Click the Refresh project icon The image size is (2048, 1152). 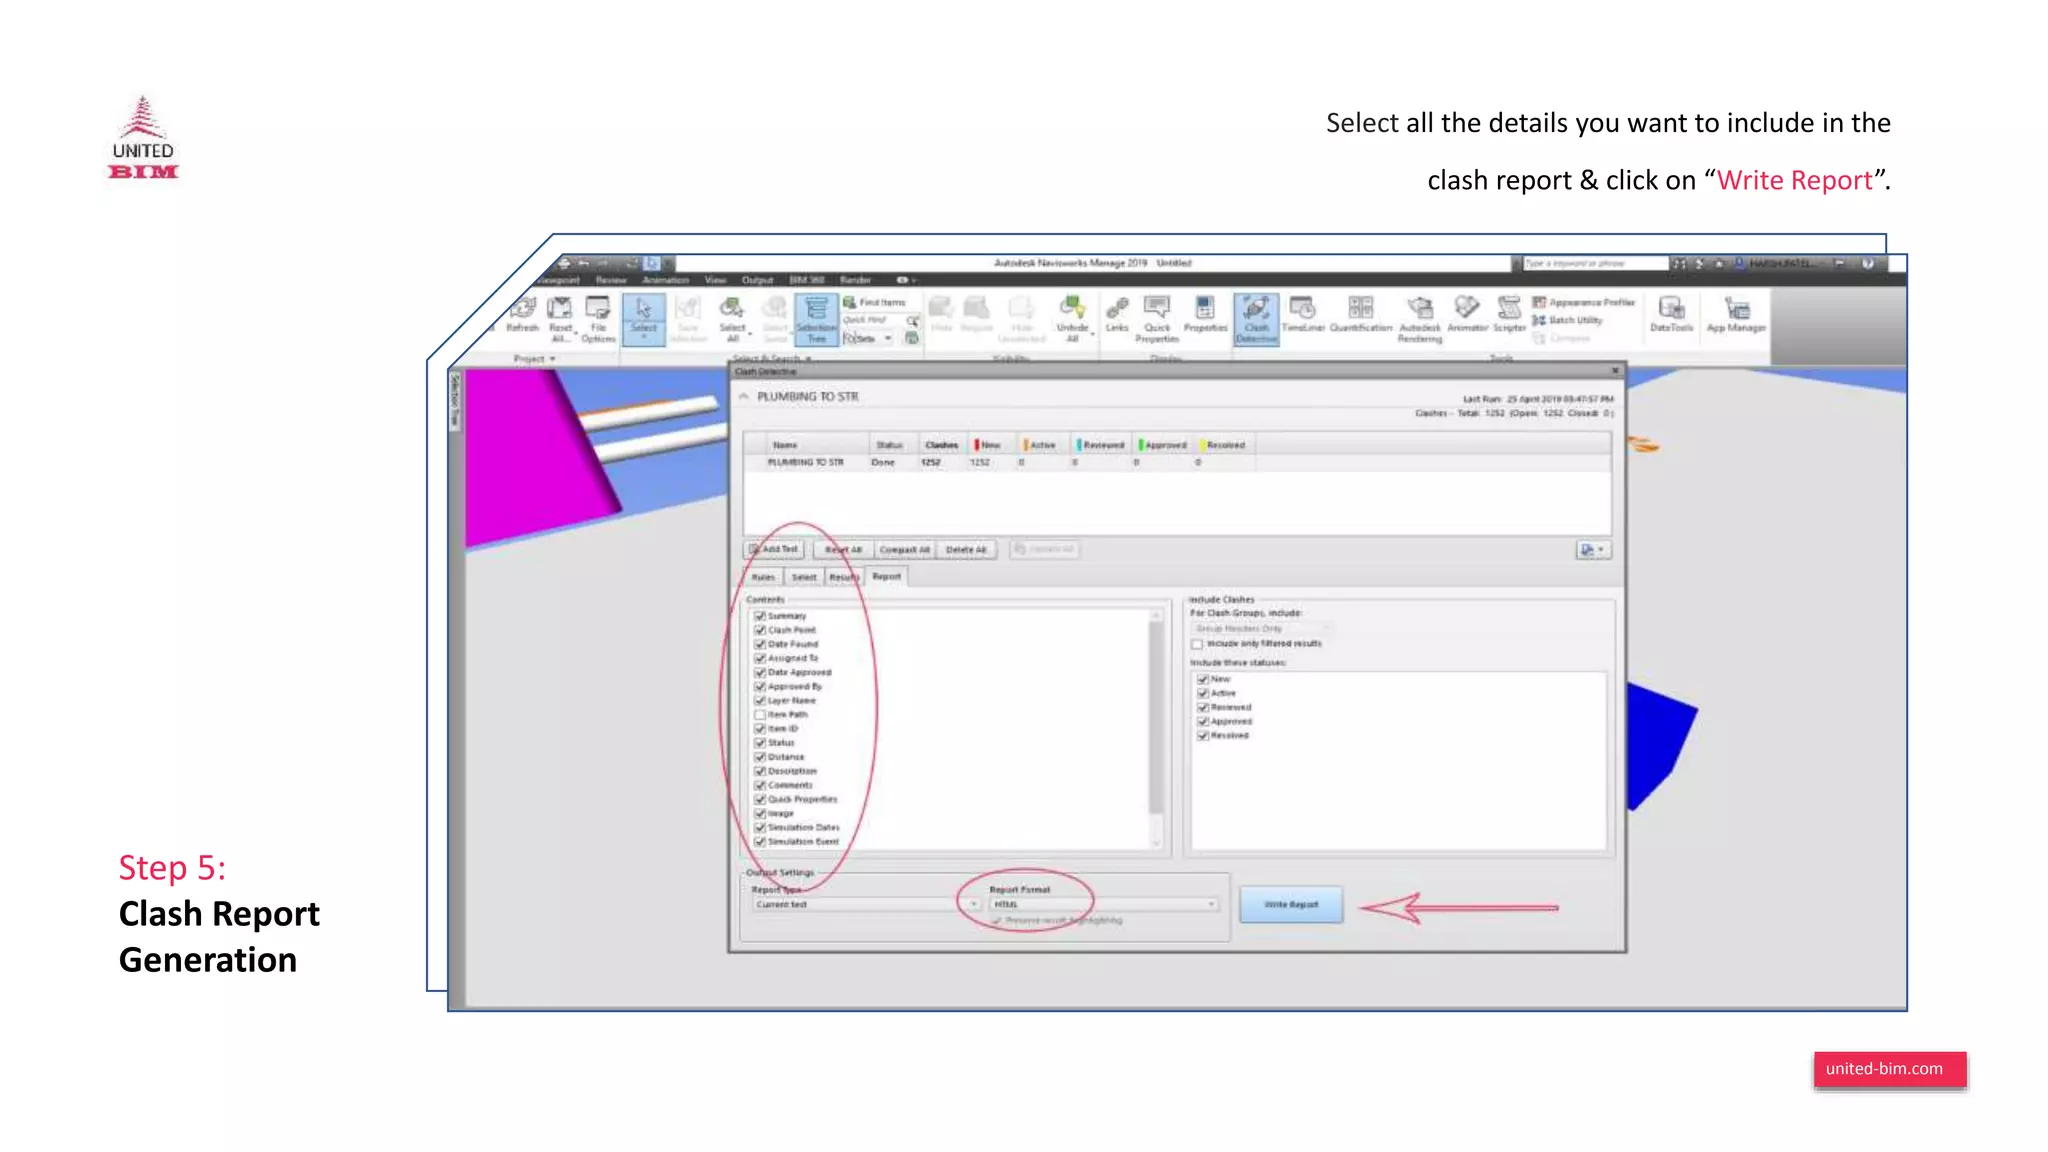(522, 314)
